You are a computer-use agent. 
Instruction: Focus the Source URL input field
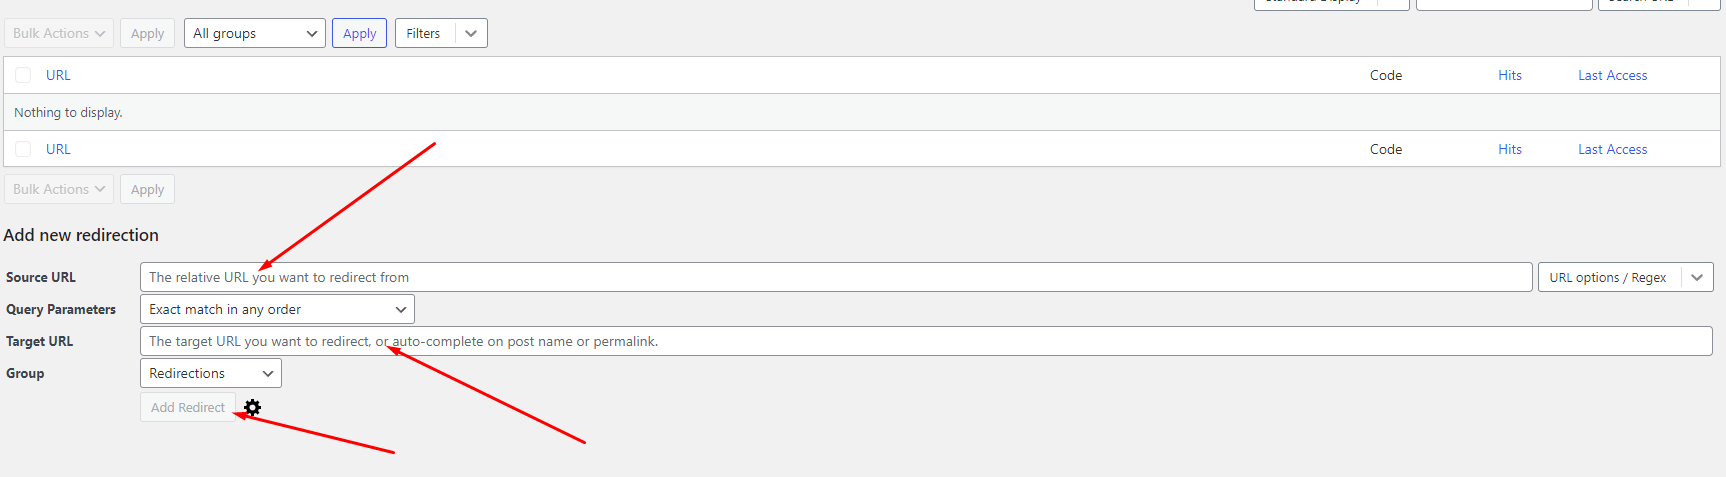835,277
